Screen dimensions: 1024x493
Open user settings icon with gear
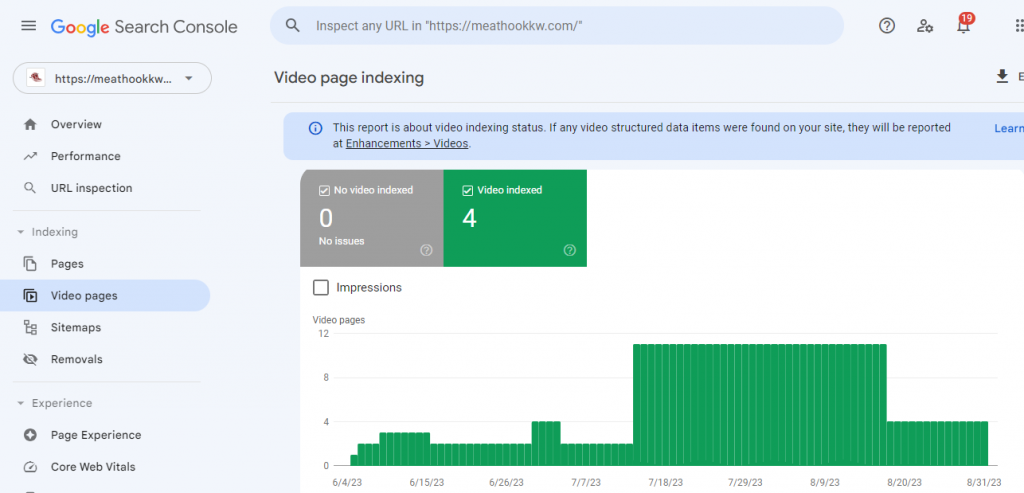[924, 26]
